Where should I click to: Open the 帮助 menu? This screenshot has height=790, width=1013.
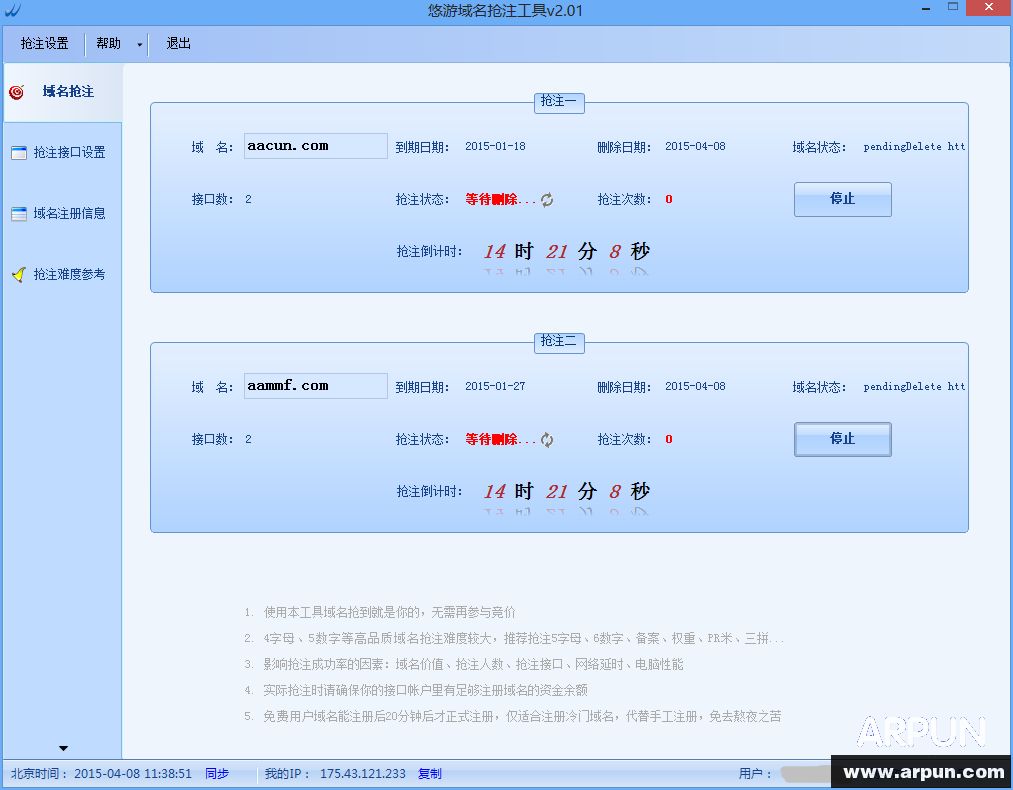click(109, 43)
